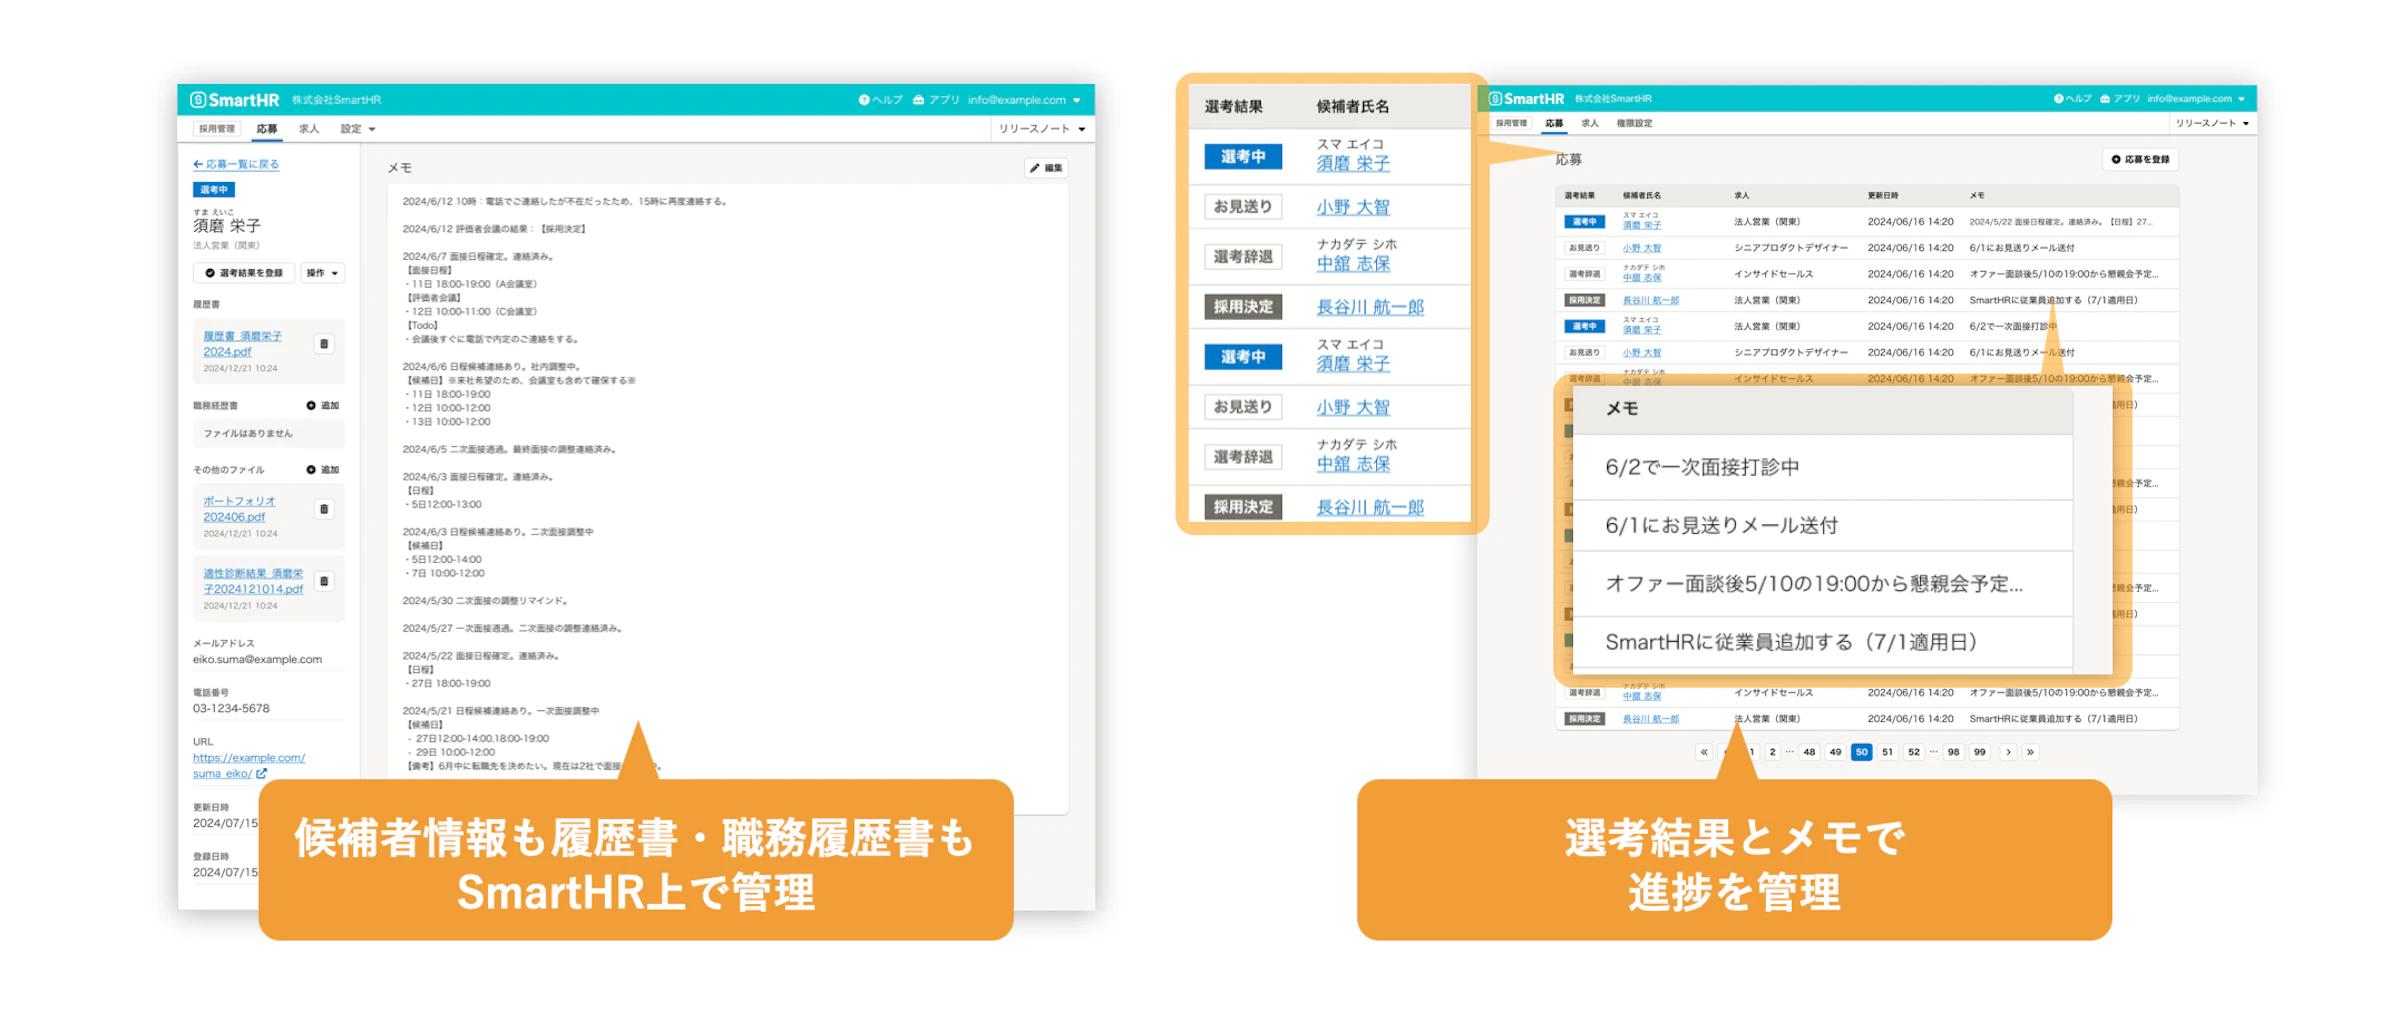
Task: Open 設定 dropdown in candidate detail window
Action: click(x=357, y=129)
